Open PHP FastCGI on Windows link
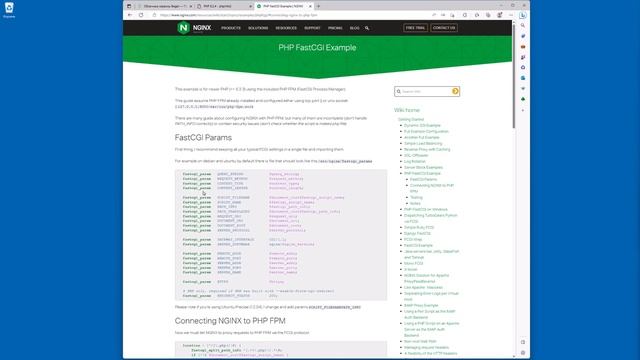640x360 pixels. click(426, 209)
